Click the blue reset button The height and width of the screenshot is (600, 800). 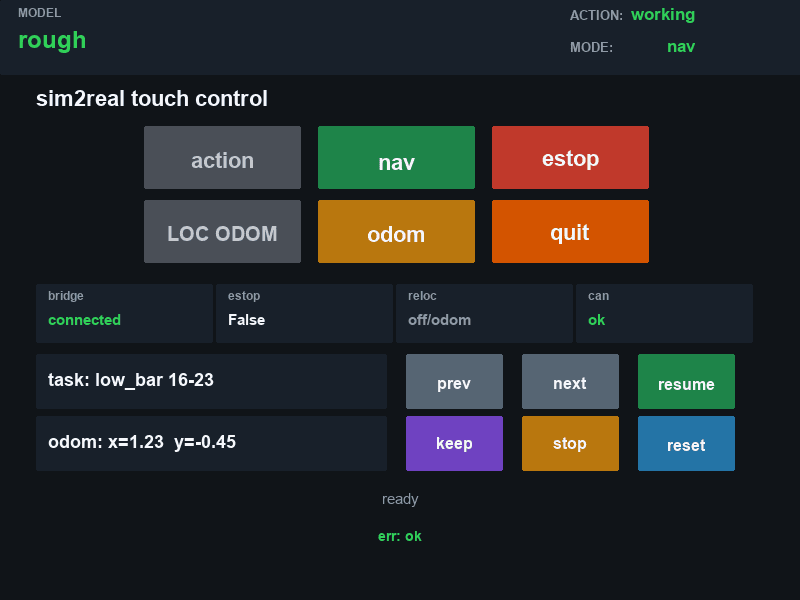[686, 443]
